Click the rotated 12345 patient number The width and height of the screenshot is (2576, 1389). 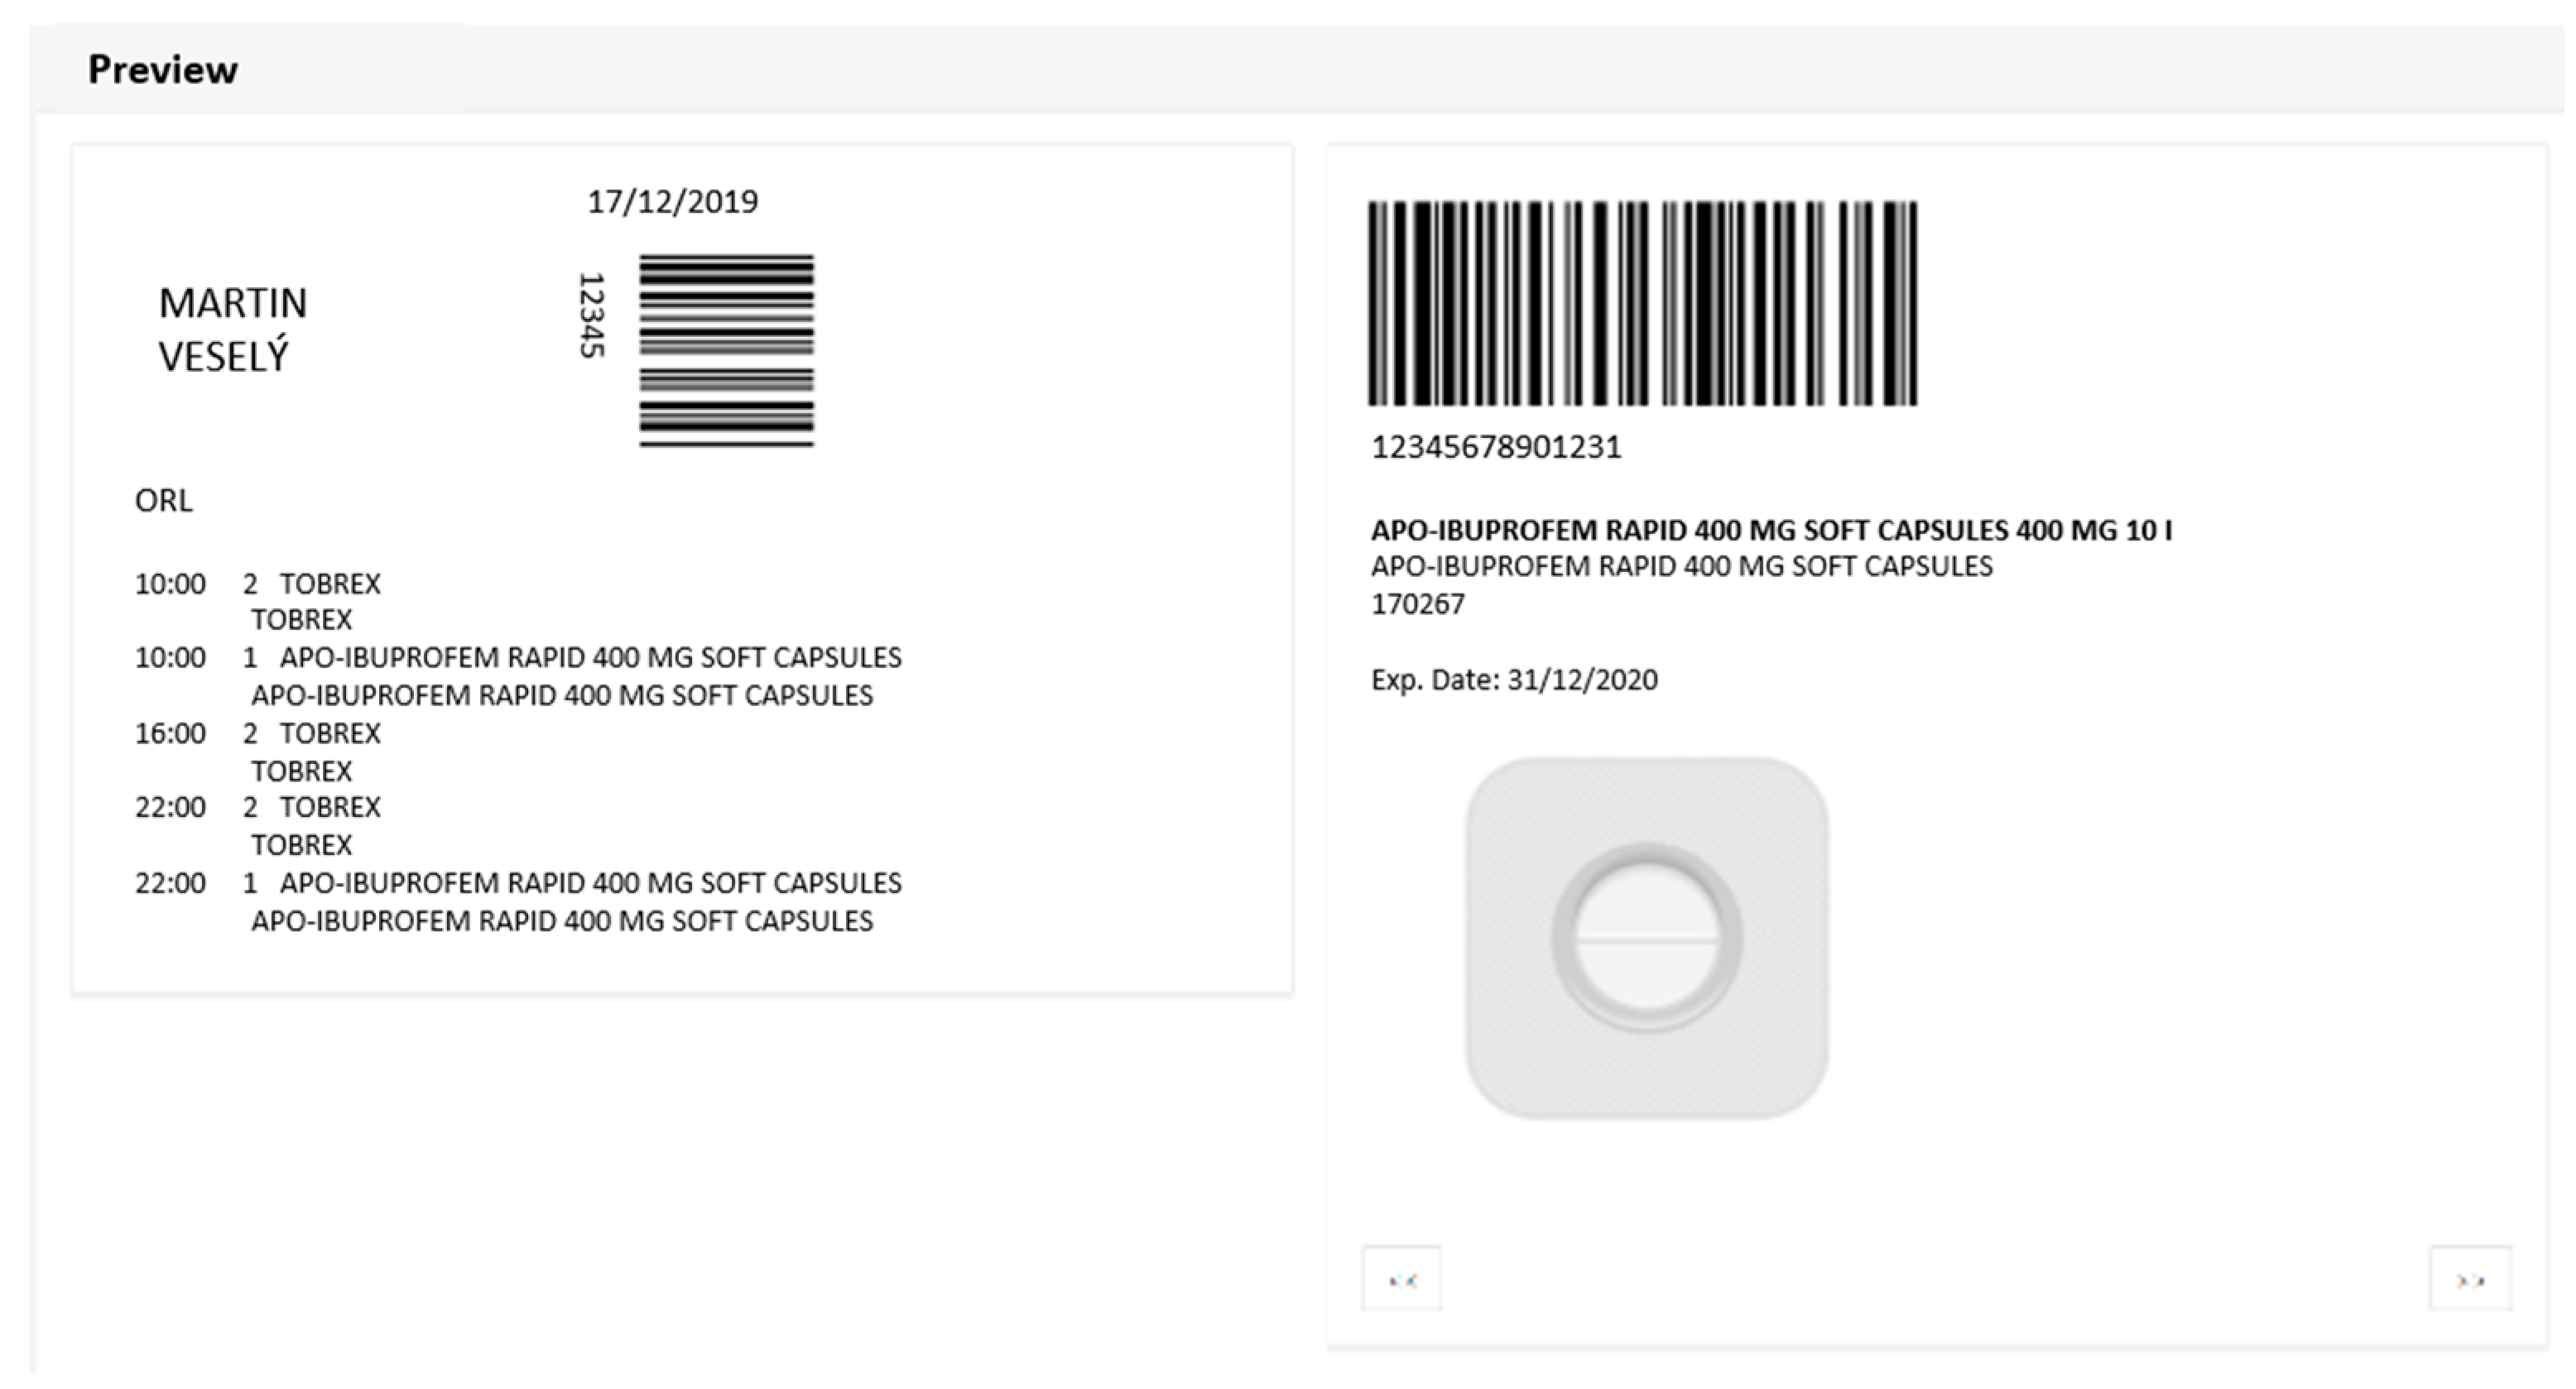tap(592, 315)
